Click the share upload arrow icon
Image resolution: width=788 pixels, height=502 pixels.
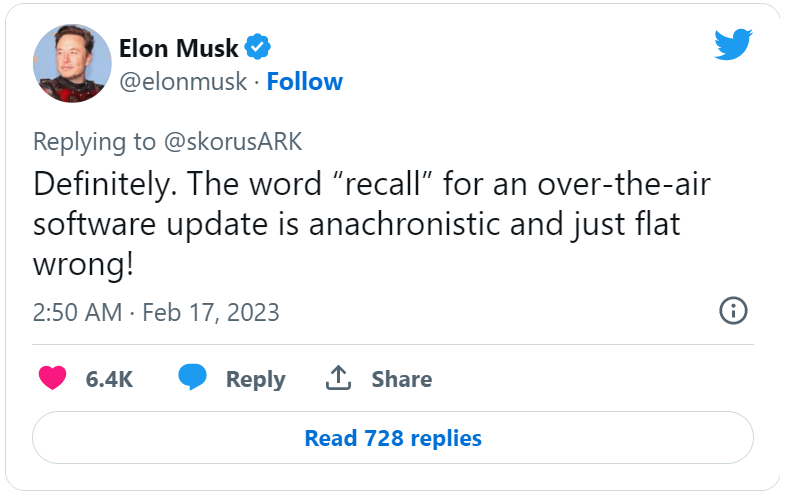pyautogui.click(x=338, y=378)
